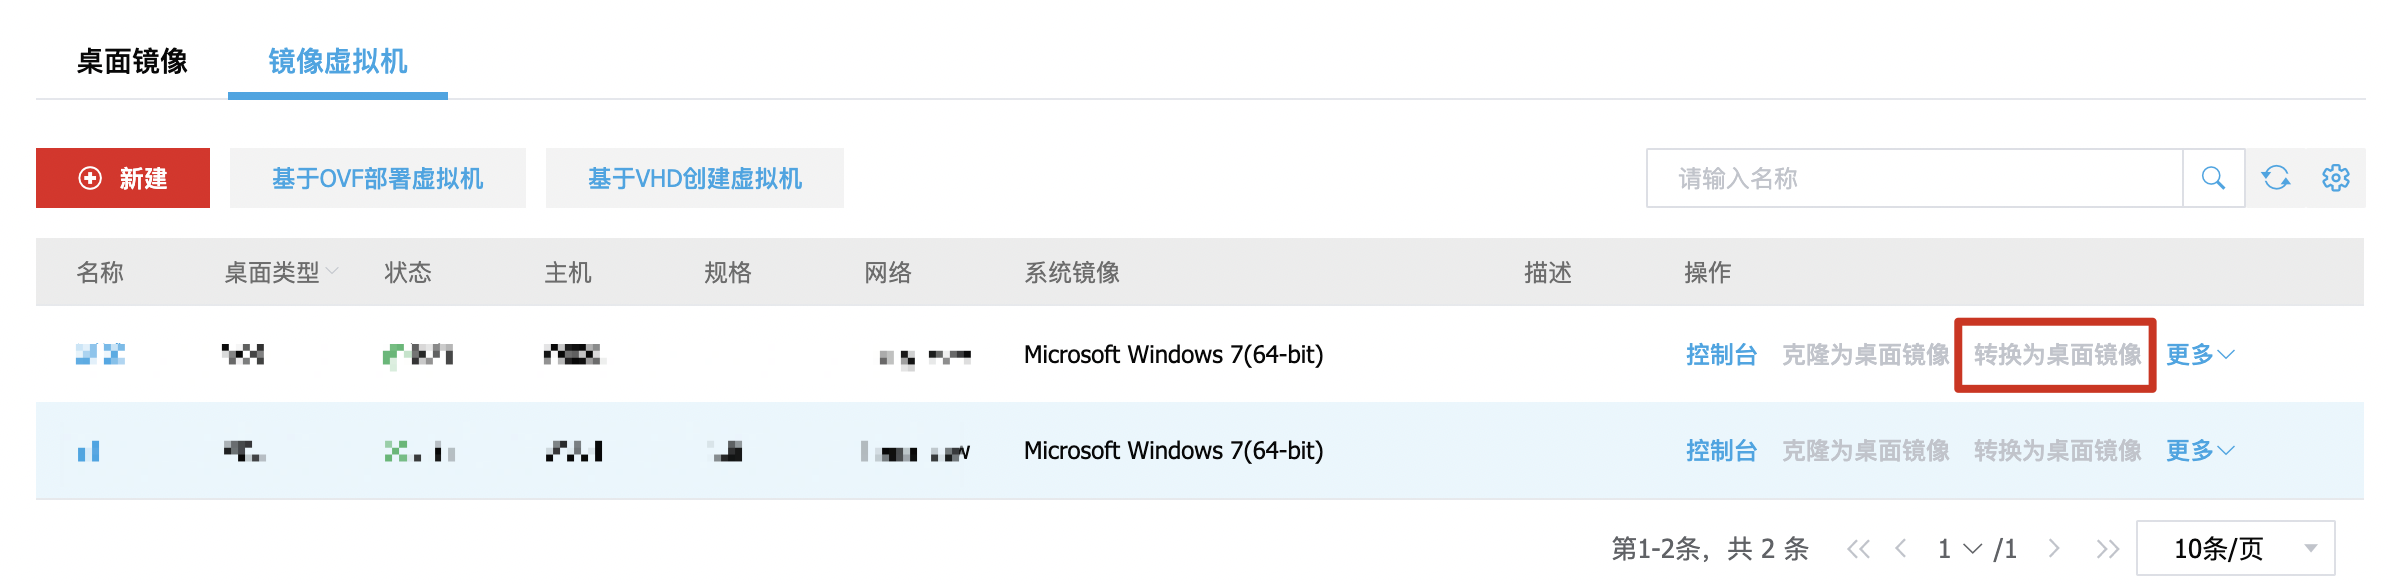
Task: Click the 新建 button
Action: 123,178
